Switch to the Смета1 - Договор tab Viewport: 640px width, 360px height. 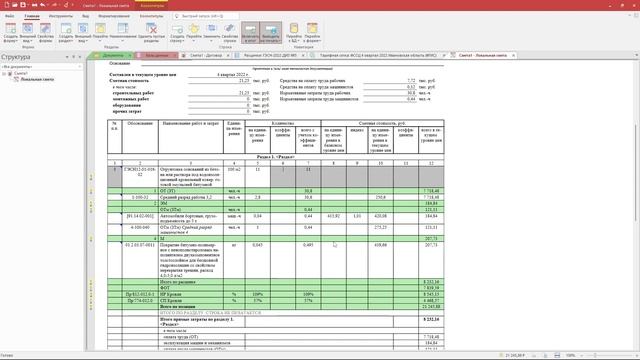[x=206, y=55]
